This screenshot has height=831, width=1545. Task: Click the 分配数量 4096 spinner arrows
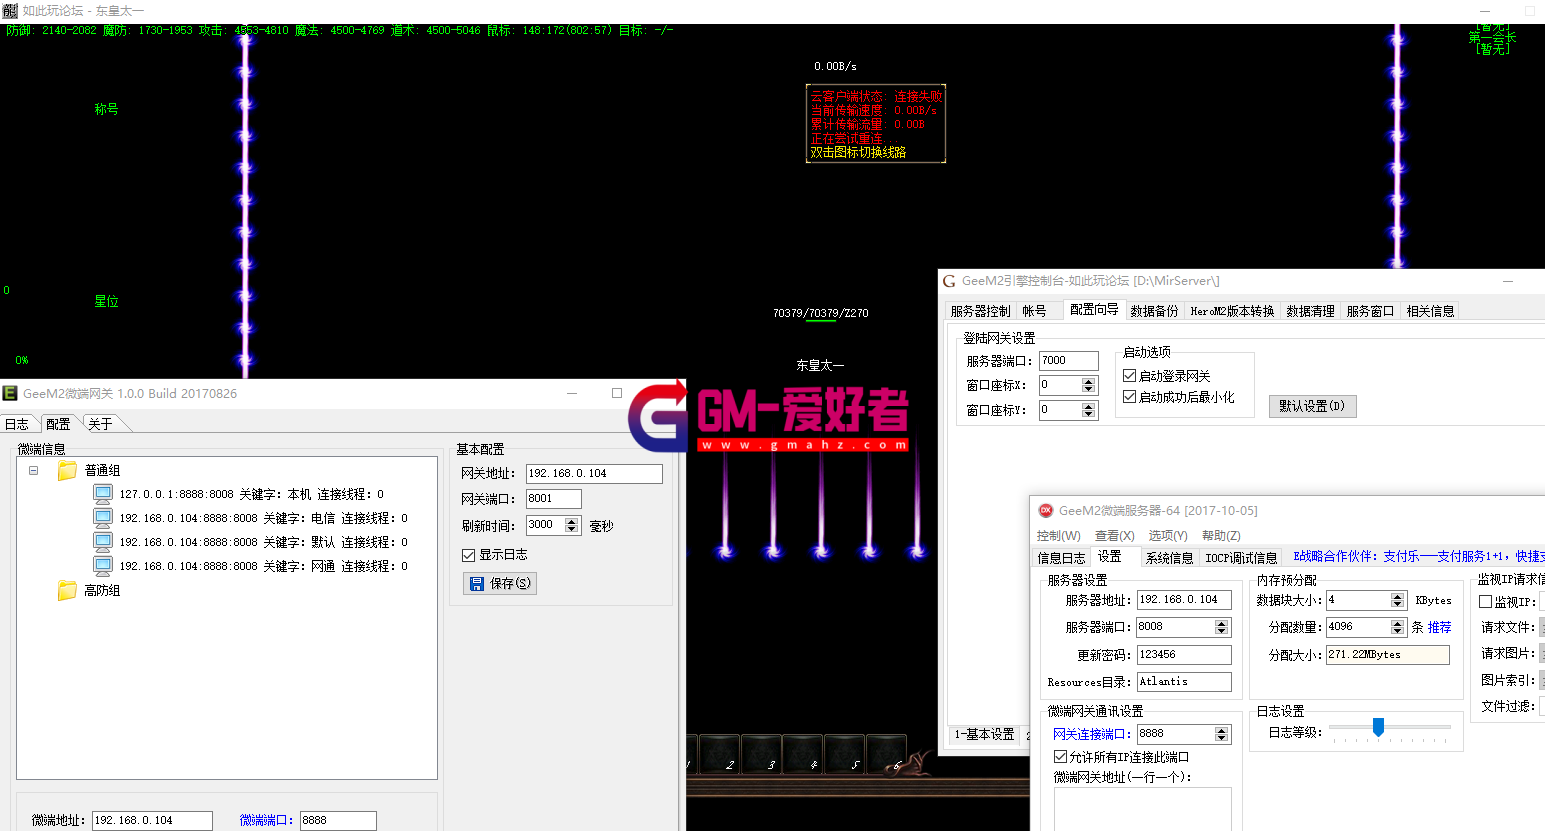pos(1398,627)
